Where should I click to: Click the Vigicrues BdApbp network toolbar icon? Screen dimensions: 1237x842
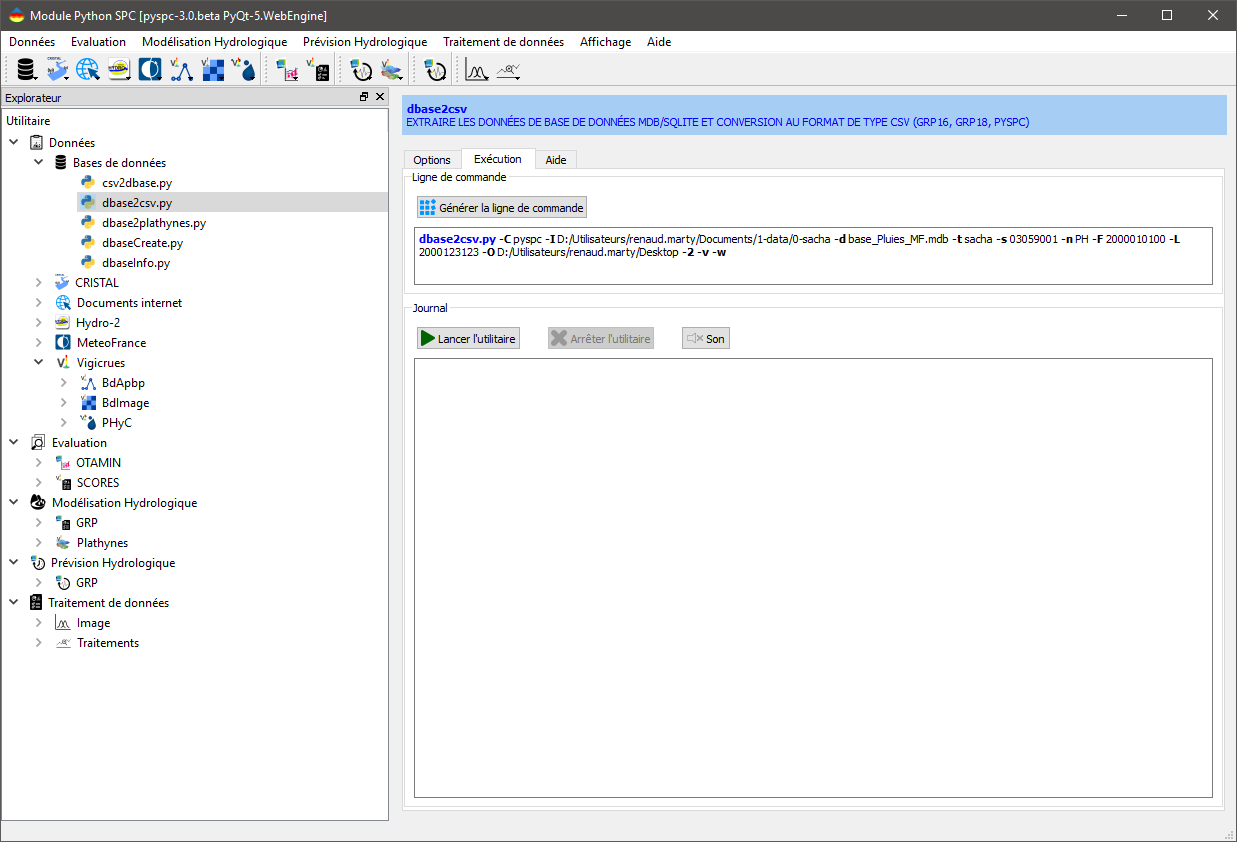[181, 70]
